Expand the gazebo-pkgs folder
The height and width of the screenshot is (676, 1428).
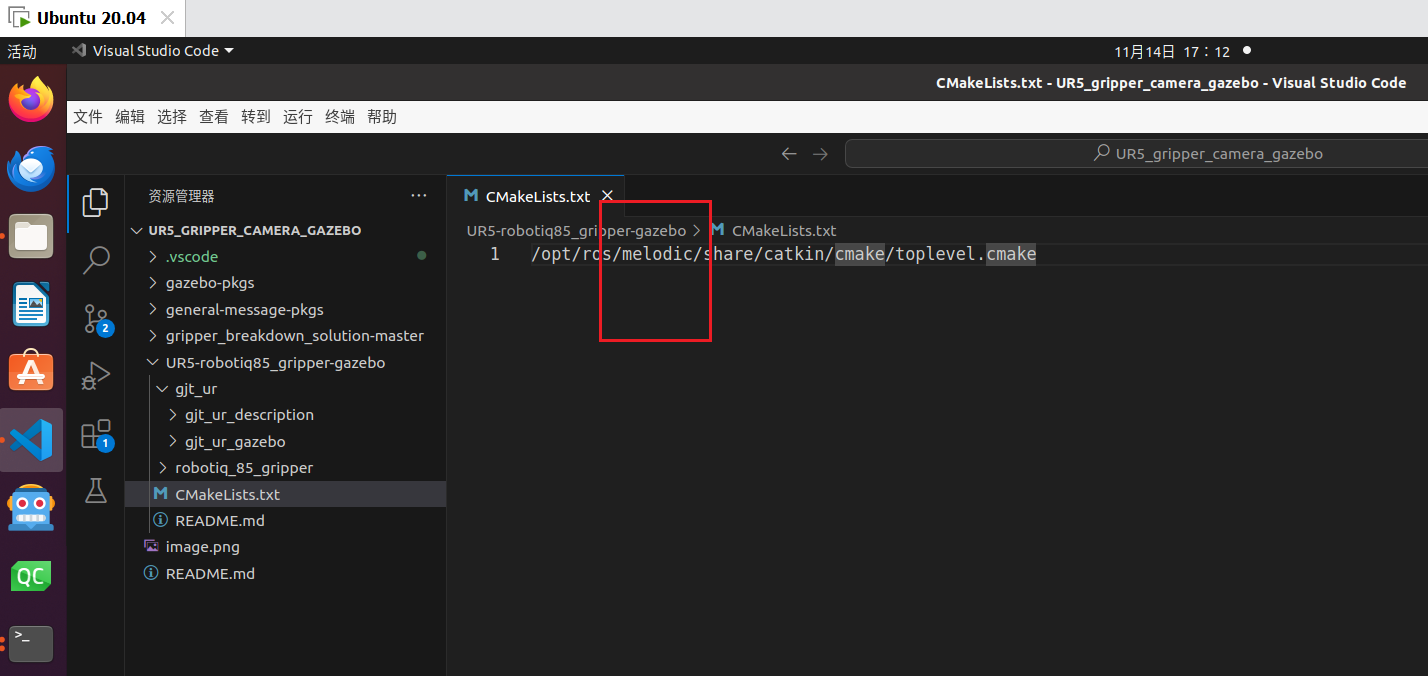pyautogui.click(x=153, y=283)
